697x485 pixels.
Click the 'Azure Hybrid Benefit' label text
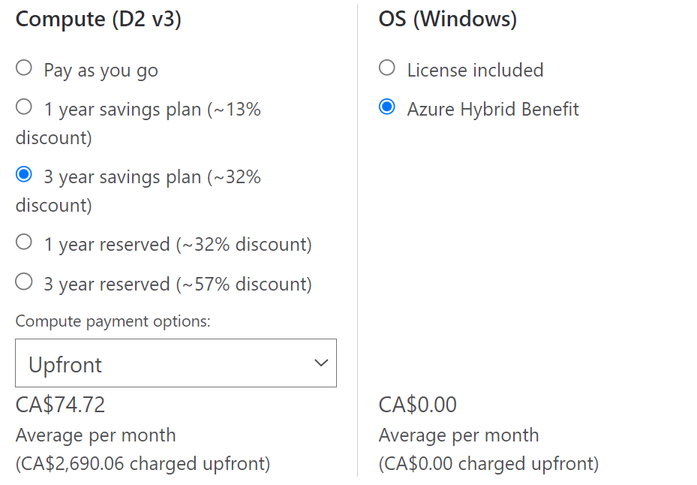(x=492, y=109)
